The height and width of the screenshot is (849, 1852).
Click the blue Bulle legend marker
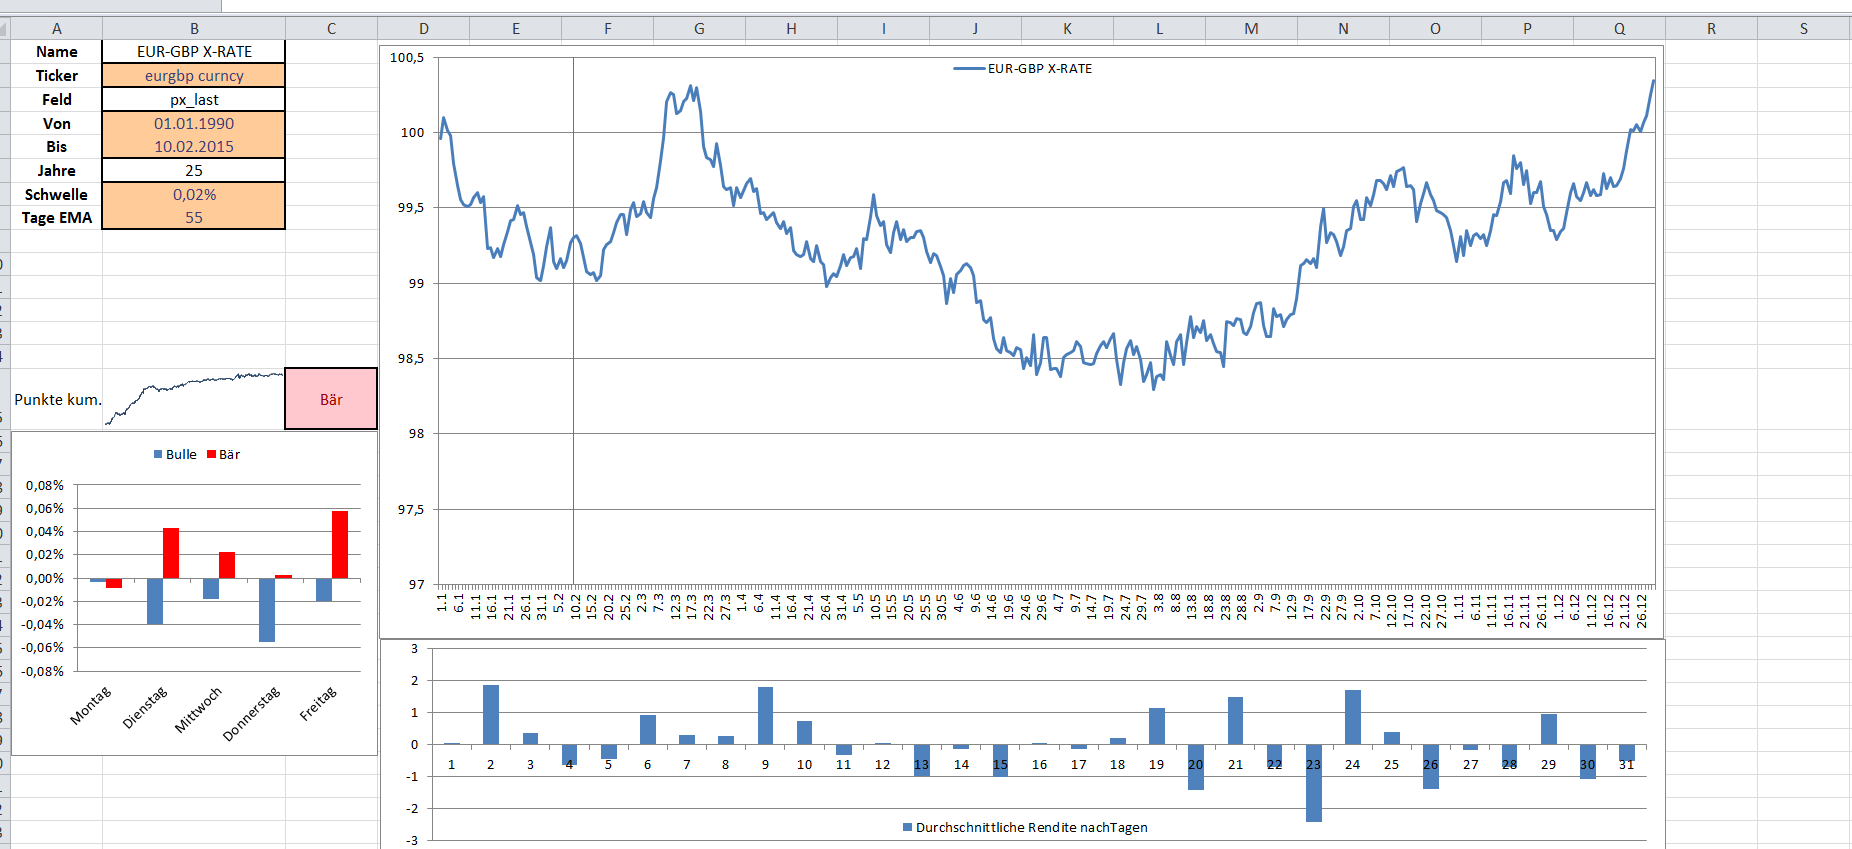158,454
